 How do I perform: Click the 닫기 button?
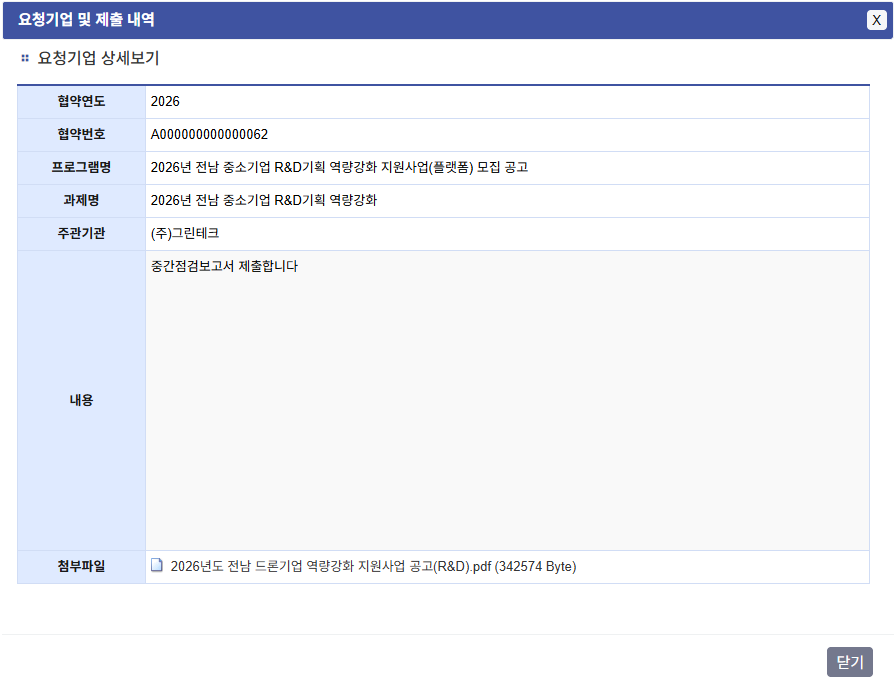tap(849, 662)
